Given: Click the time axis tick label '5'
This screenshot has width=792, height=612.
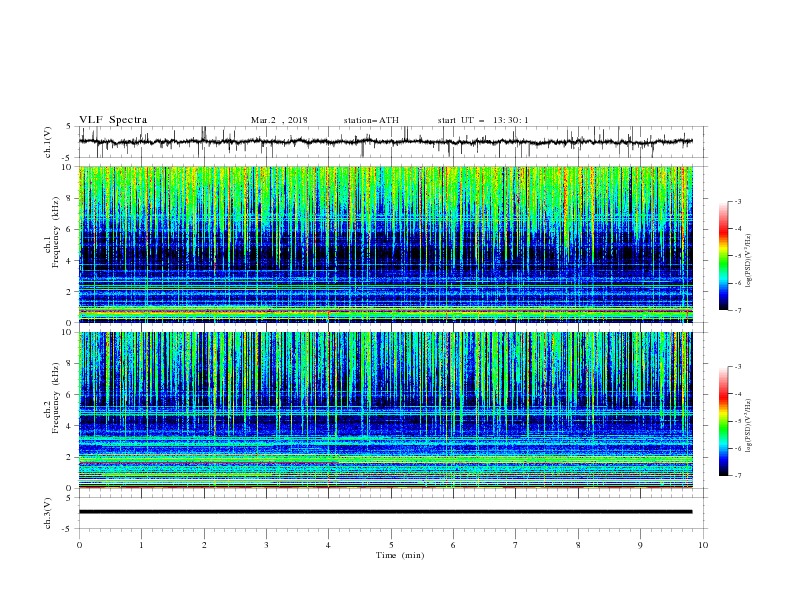Looking at the screenshot, I should point(391,545).
